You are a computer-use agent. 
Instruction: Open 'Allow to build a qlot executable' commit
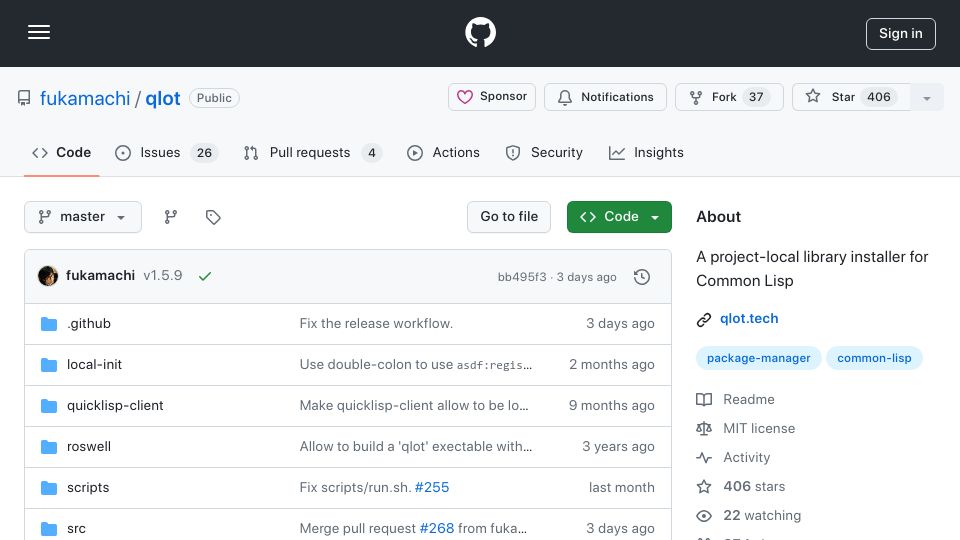(416, 446)
